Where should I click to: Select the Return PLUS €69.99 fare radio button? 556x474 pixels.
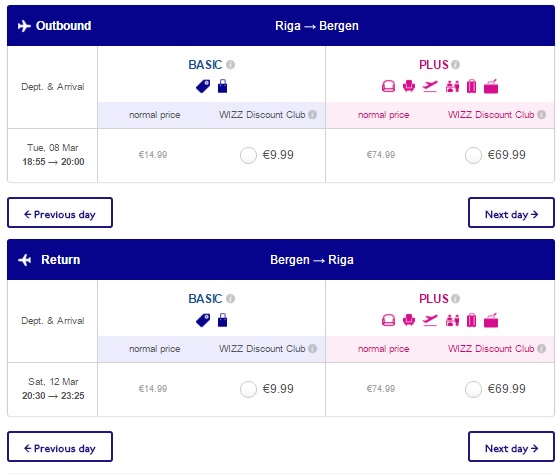pos(473,389)
